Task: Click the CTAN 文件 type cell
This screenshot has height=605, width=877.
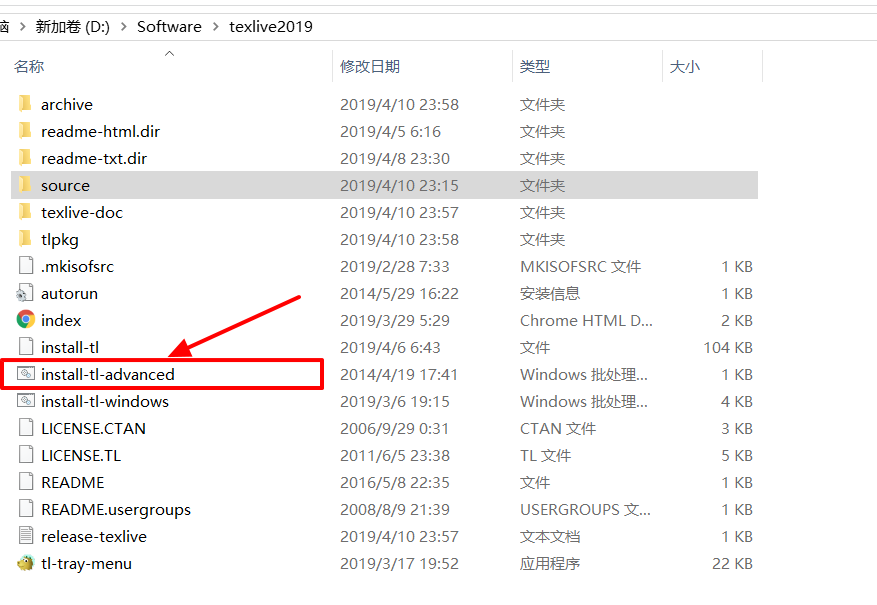Action: pyautogui.click(x=558, y=428)
